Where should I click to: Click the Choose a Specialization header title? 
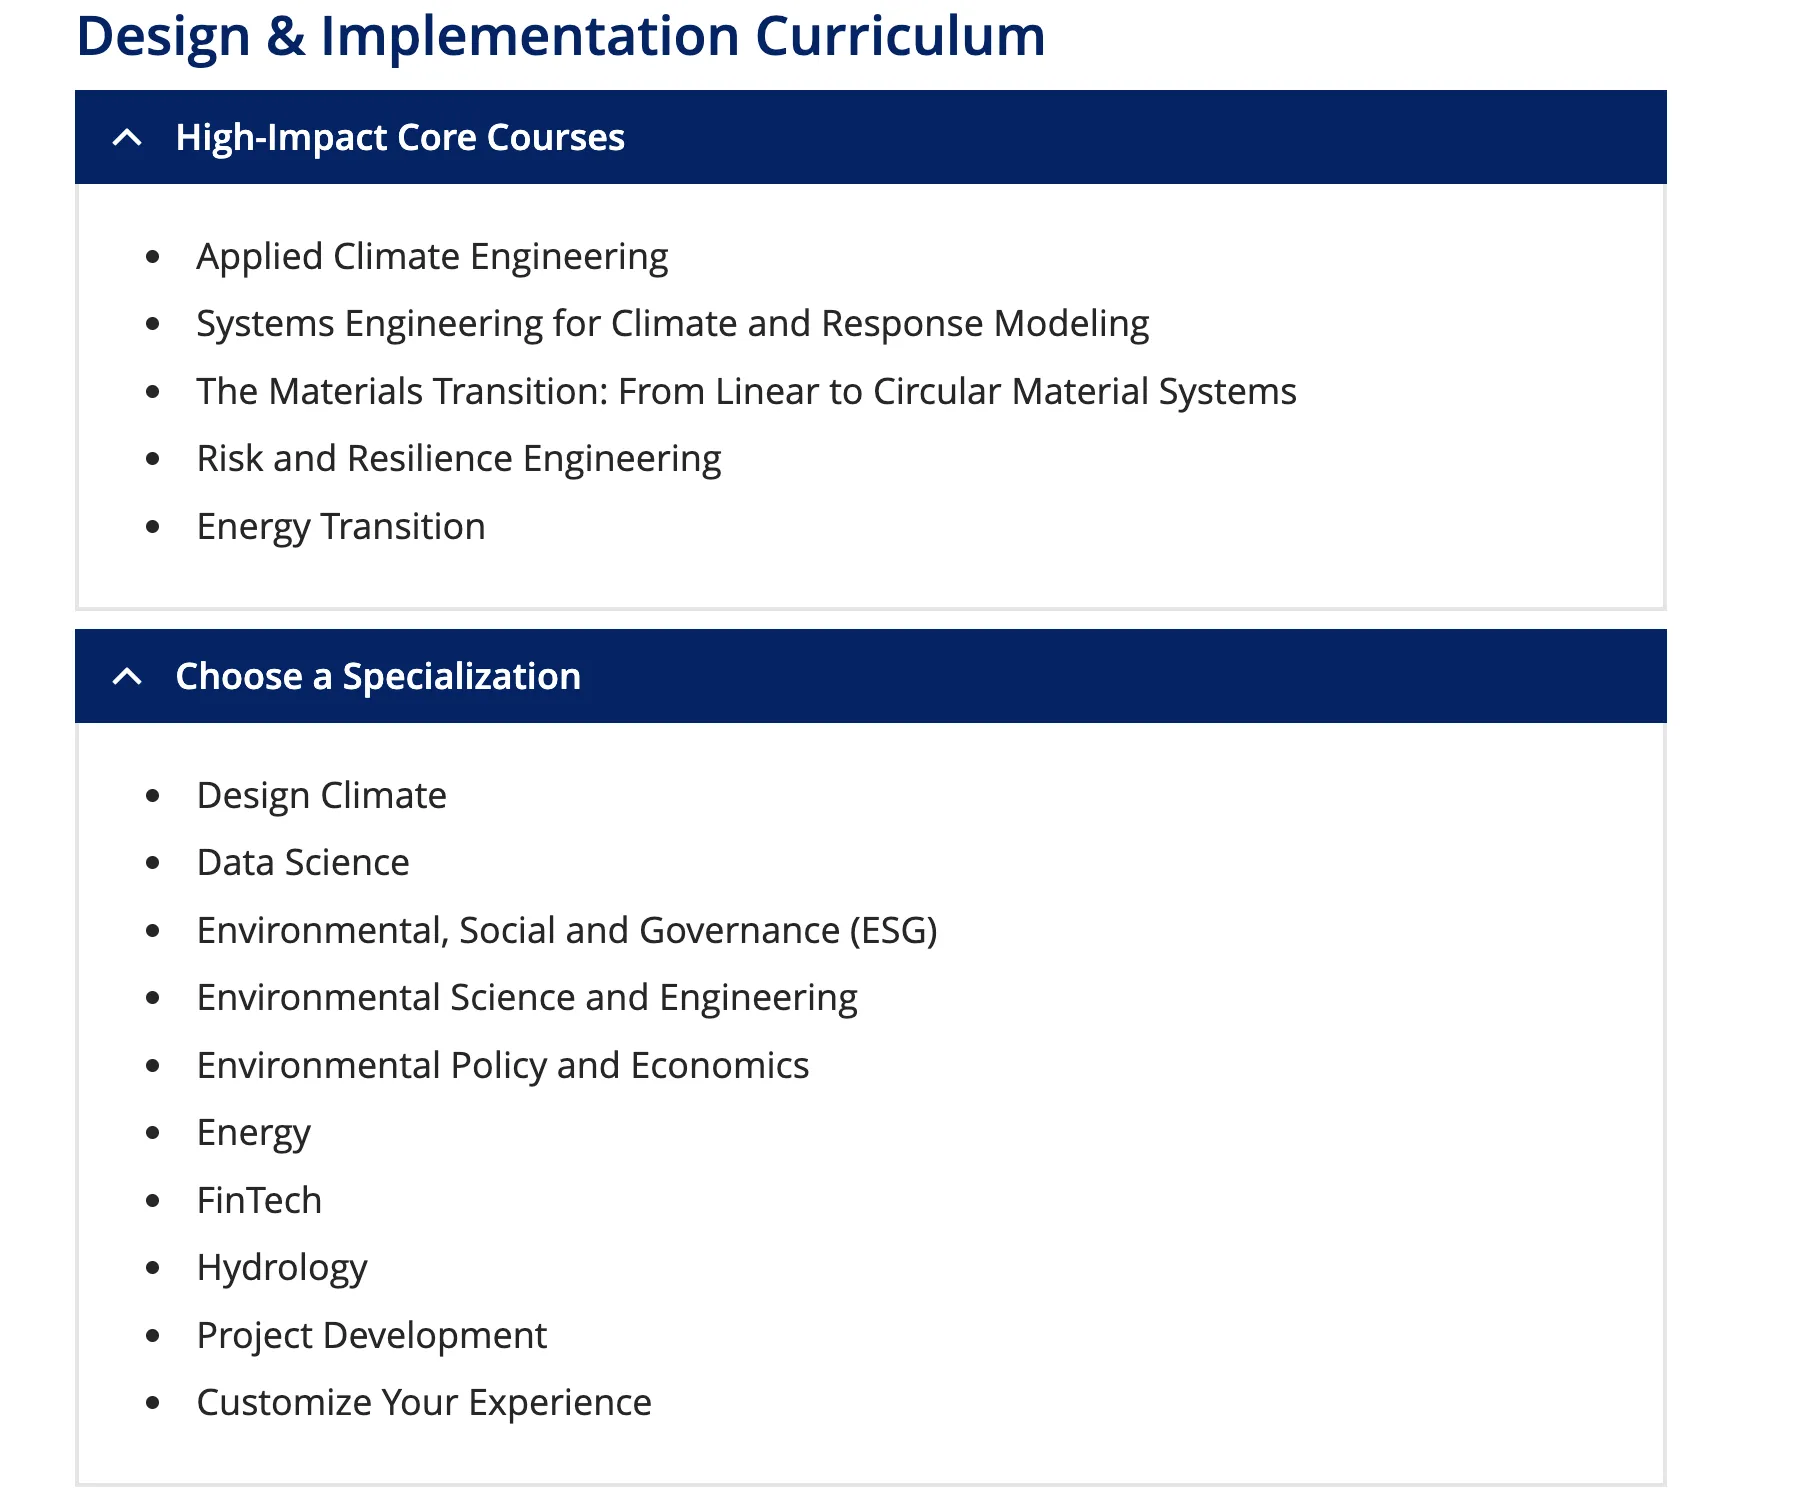pos(378,677)
